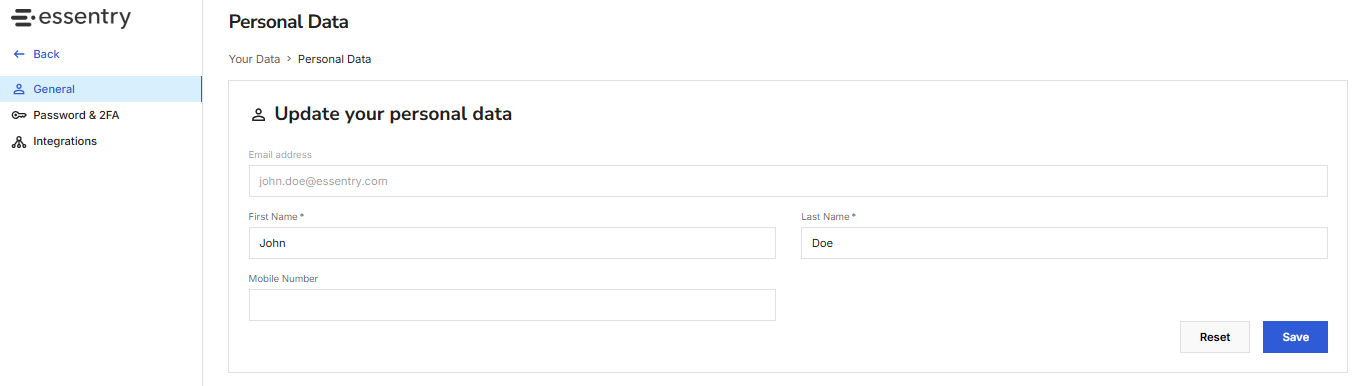Save the personal data changes
This screenshot has width=1357, height=386.
tap(1295, 337)
